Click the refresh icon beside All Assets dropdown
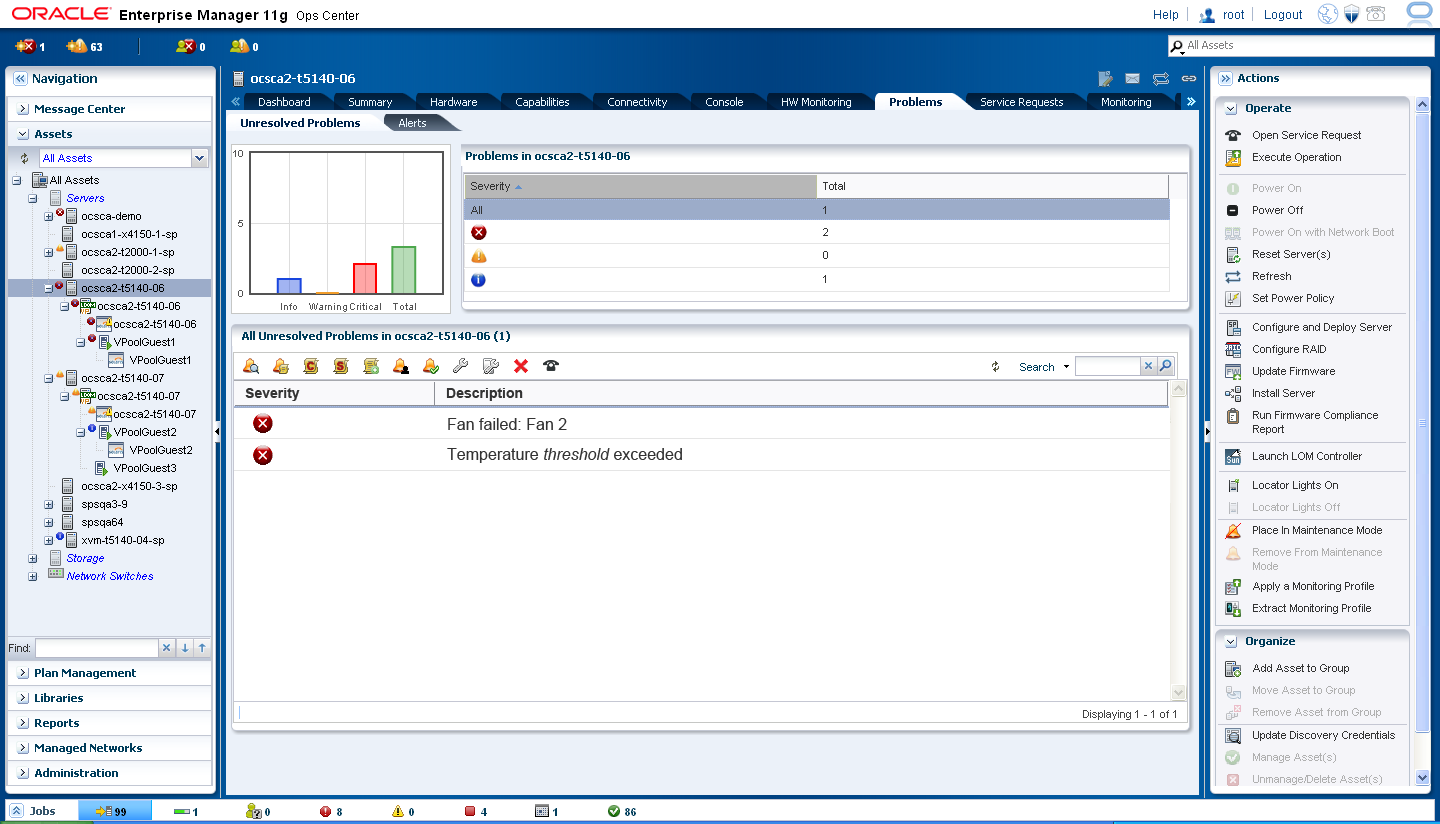 pyautogui.click(x=24, y=158)
